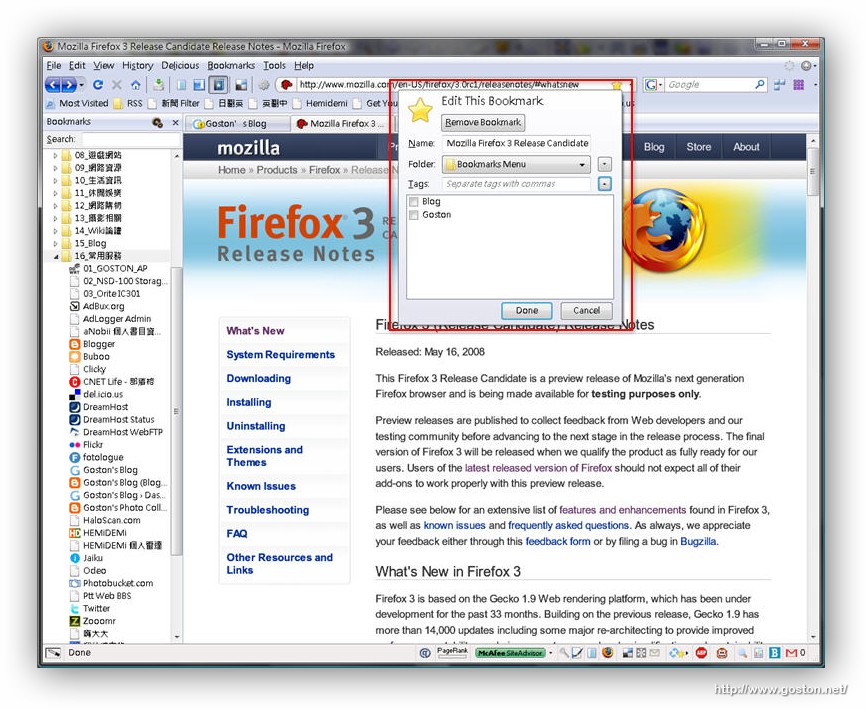Viewport: 867px width, 710px height.
Task: Click the Google search magnifier icon
Action: point(760,84)
